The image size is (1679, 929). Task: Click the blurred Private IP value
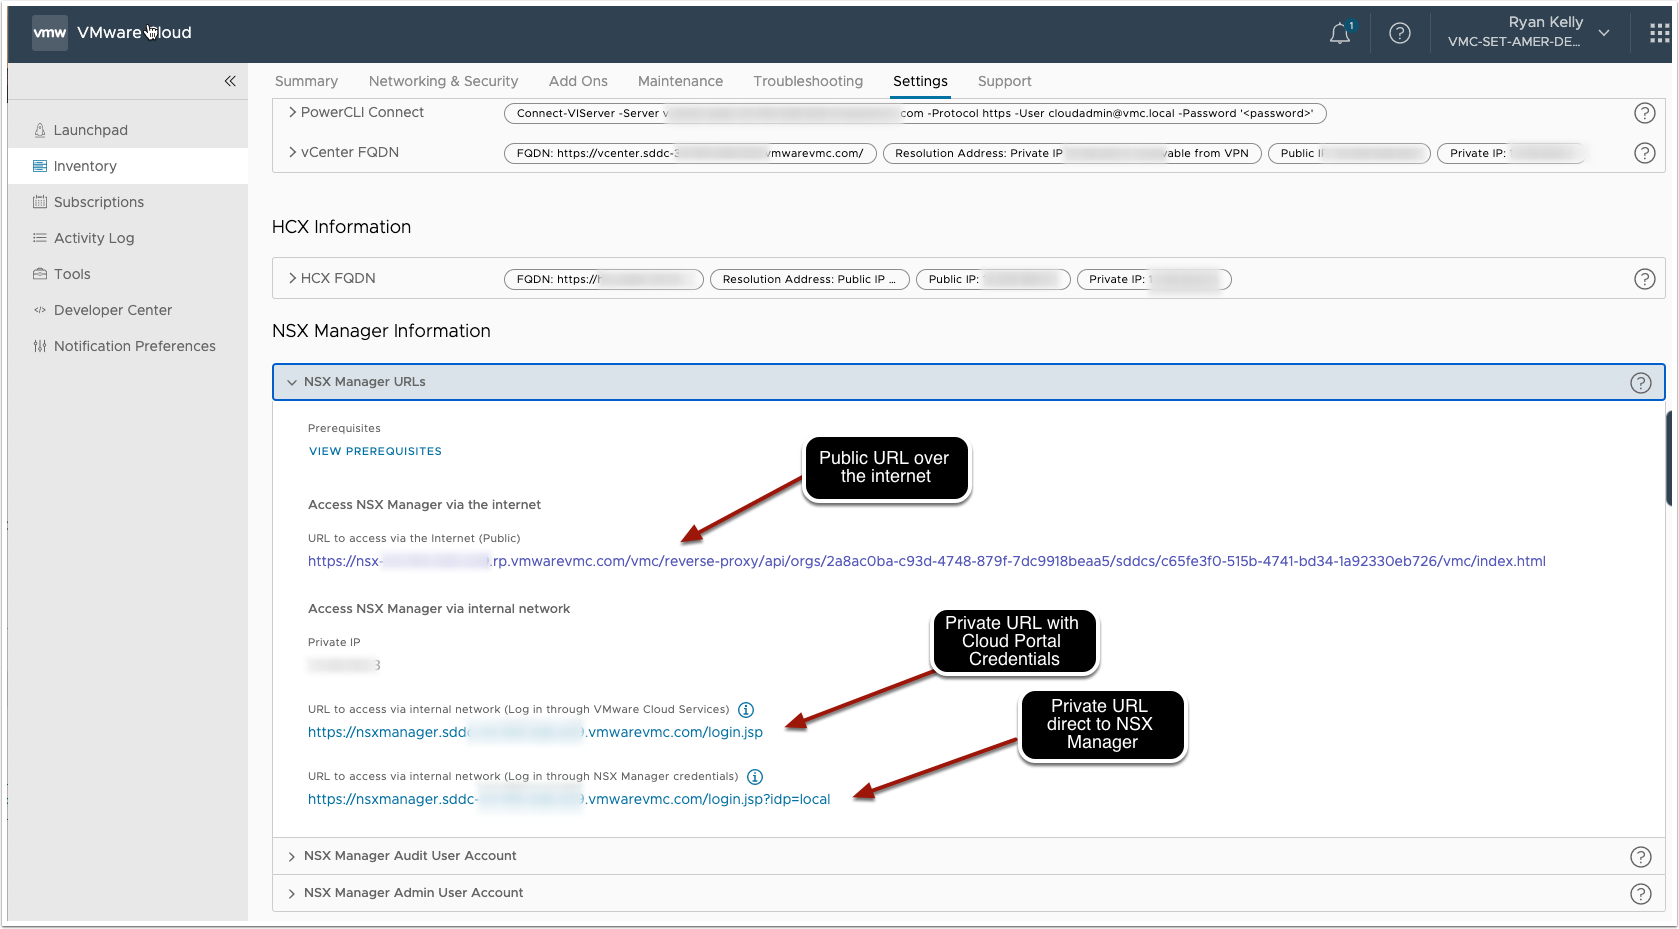[344, 665]
